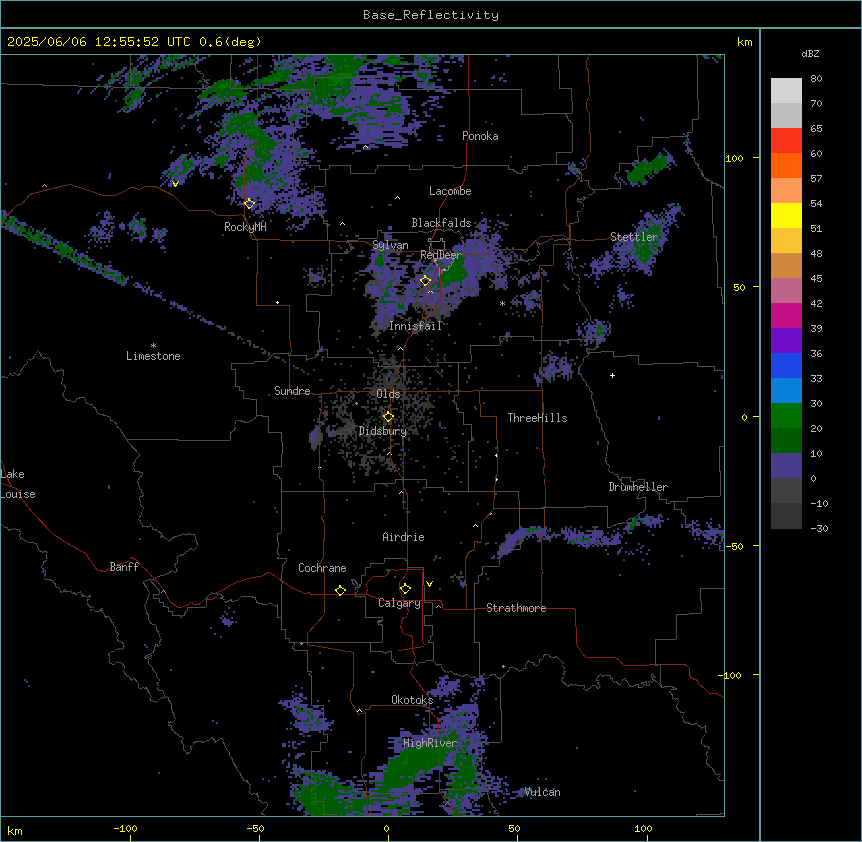This screenshot has width=862, height=842.
Task: Click the white 80 dBZ swatch at legend top
Action: point(786,91)
